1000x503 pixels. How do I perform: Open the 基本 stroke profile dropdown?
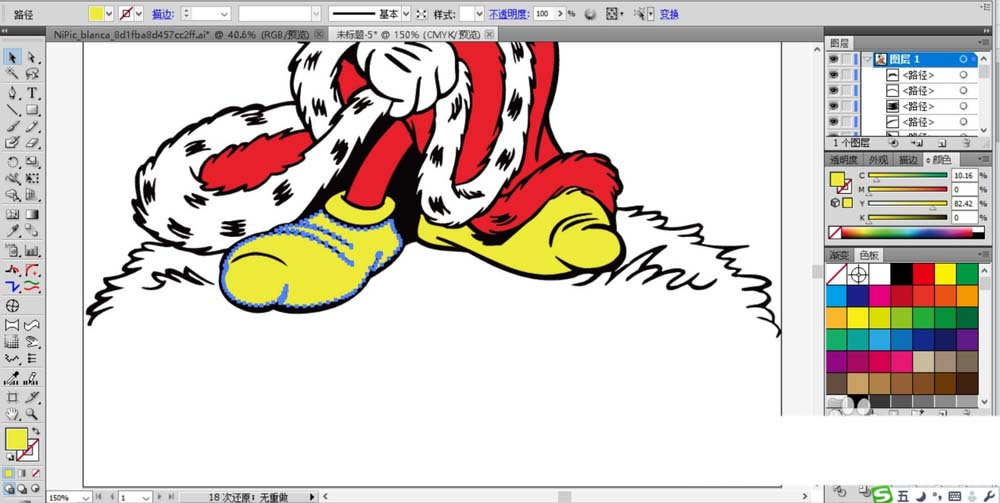tap(406, 14)
